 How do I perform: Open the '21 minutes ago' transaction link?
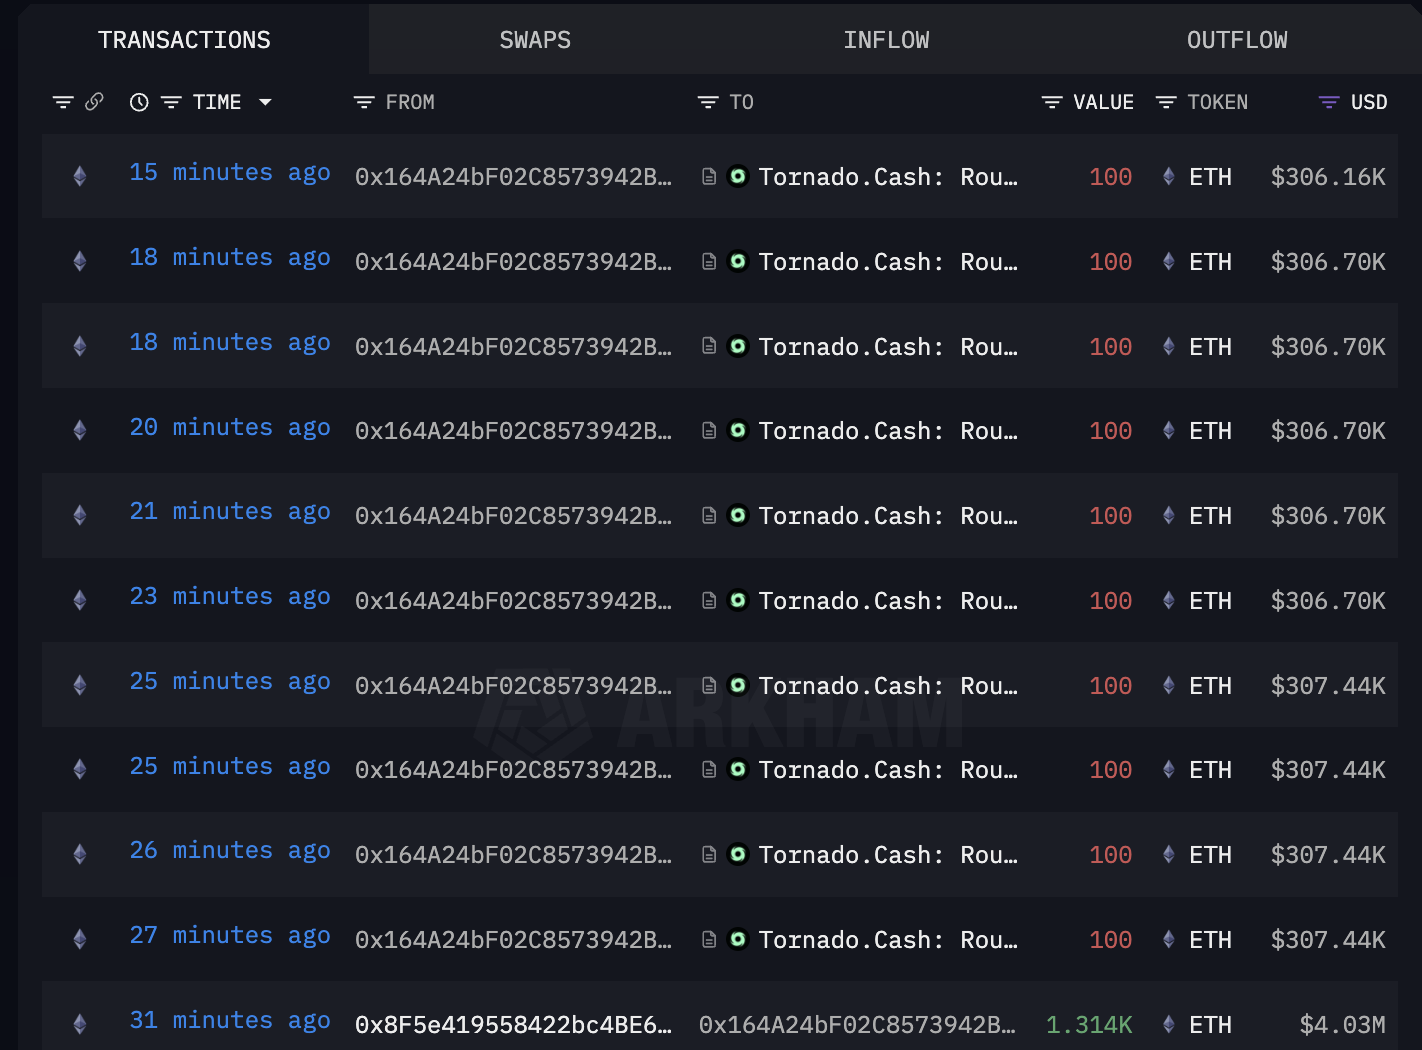point(230,512)
